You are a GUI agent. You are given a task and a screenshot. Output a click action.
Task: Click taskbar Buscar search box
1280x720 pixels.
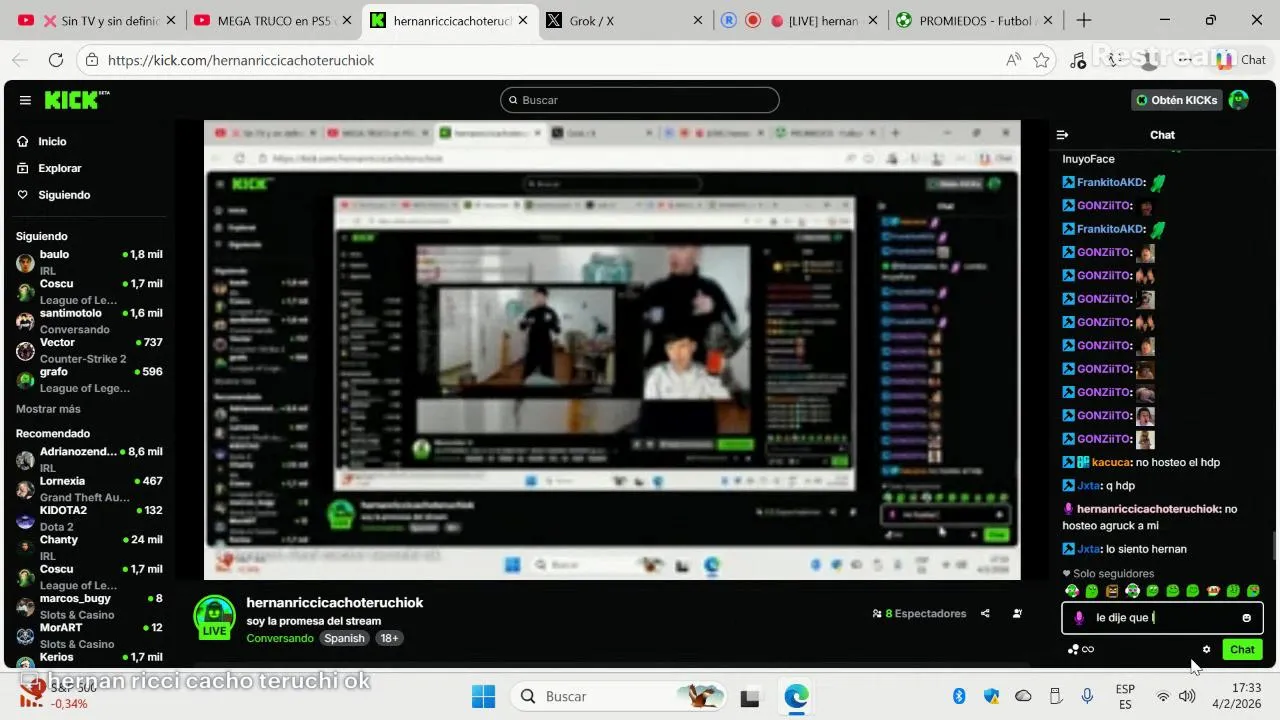click(x=618, y=696)
